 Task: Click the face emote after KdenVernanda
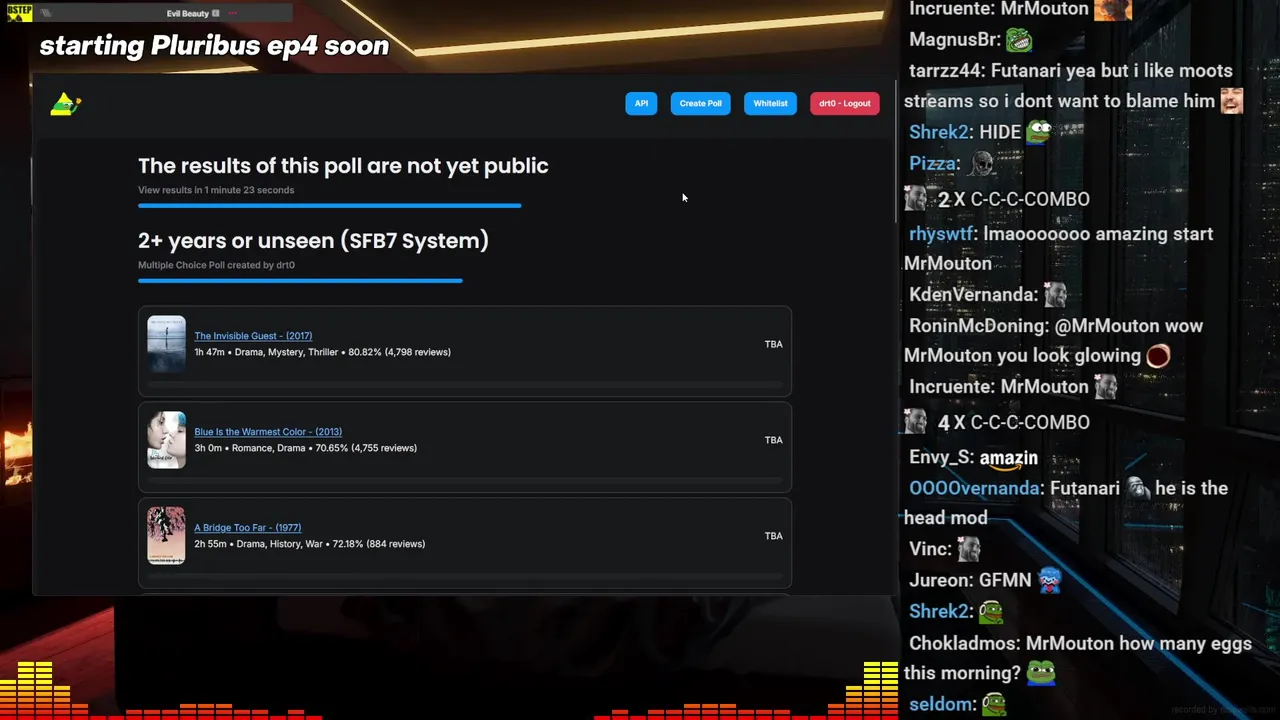1056,294
